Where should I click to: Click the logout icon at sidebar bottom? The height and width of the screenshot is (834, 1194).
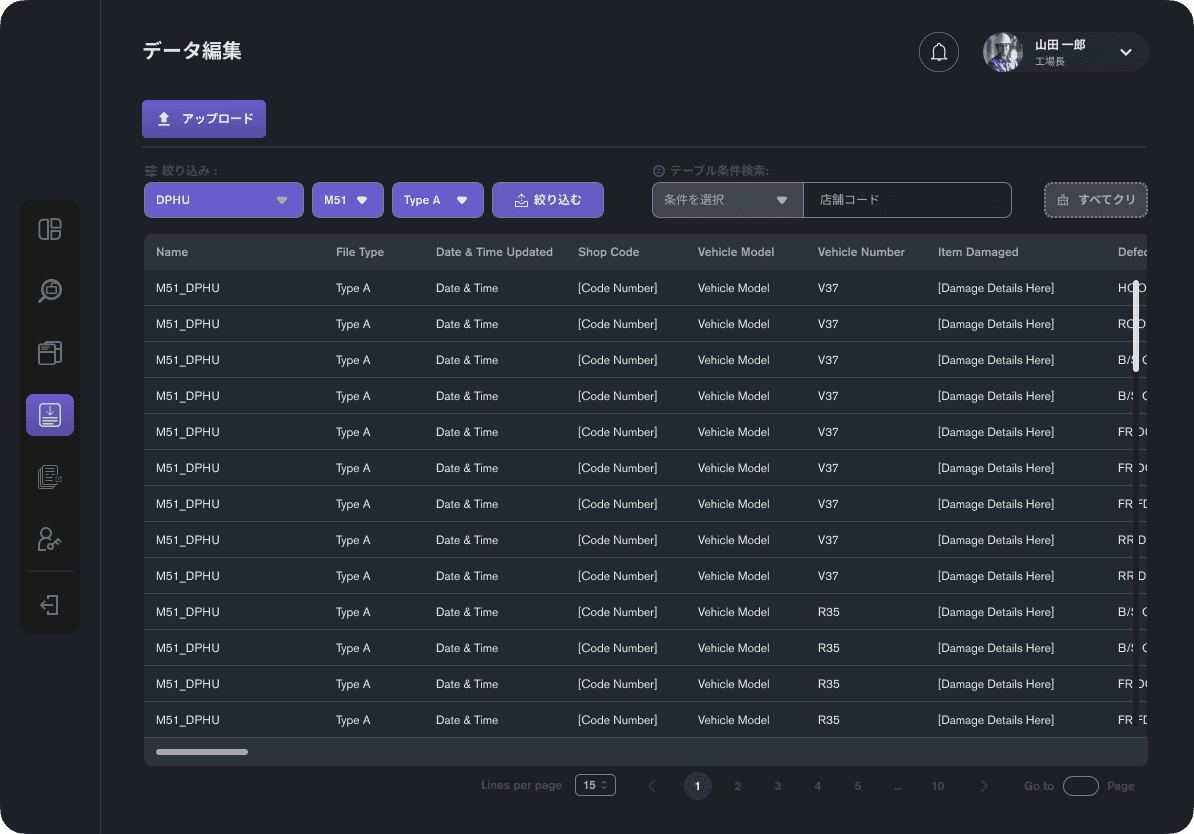tap(49, 603)
